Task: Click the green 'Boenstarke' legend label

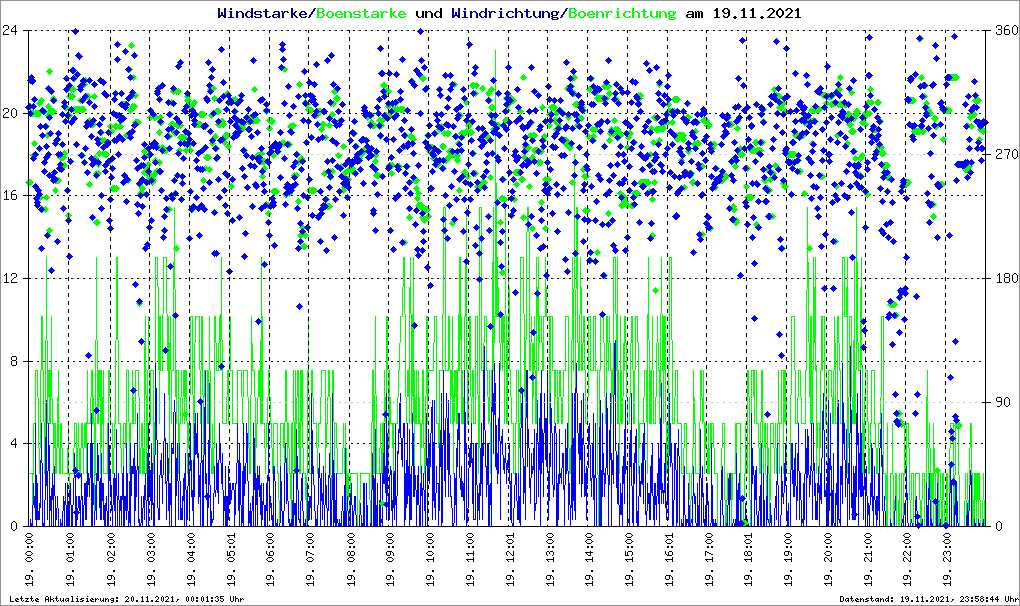Action: (x=361, y=14)
